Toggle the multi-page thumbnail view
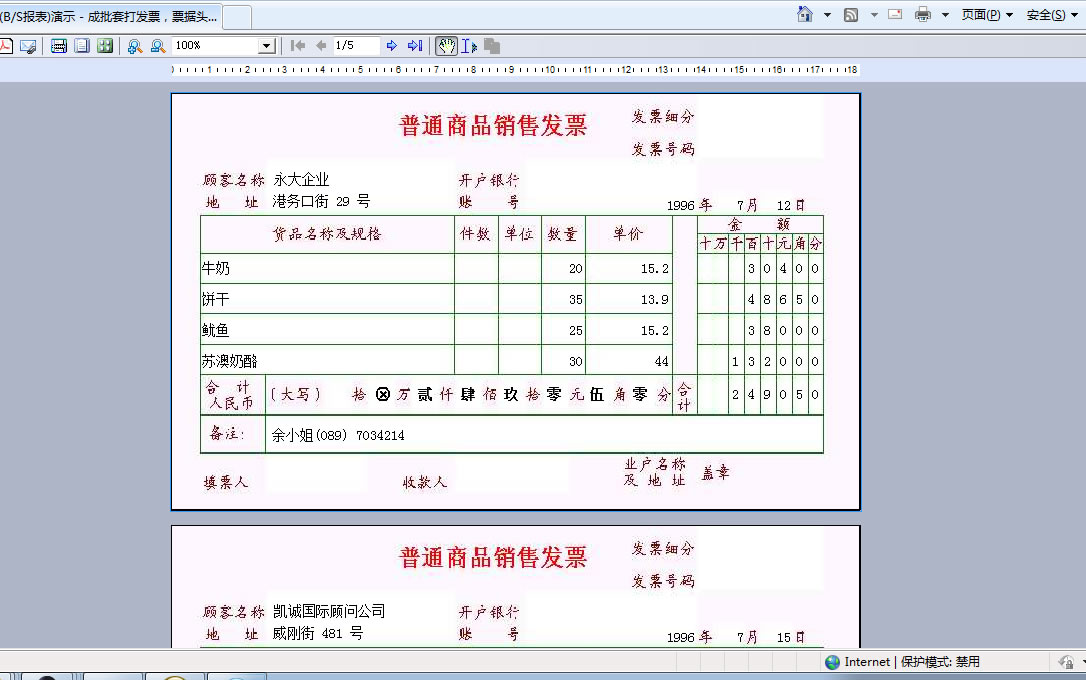Screen dimensions: 1086x680 [105, 46]
